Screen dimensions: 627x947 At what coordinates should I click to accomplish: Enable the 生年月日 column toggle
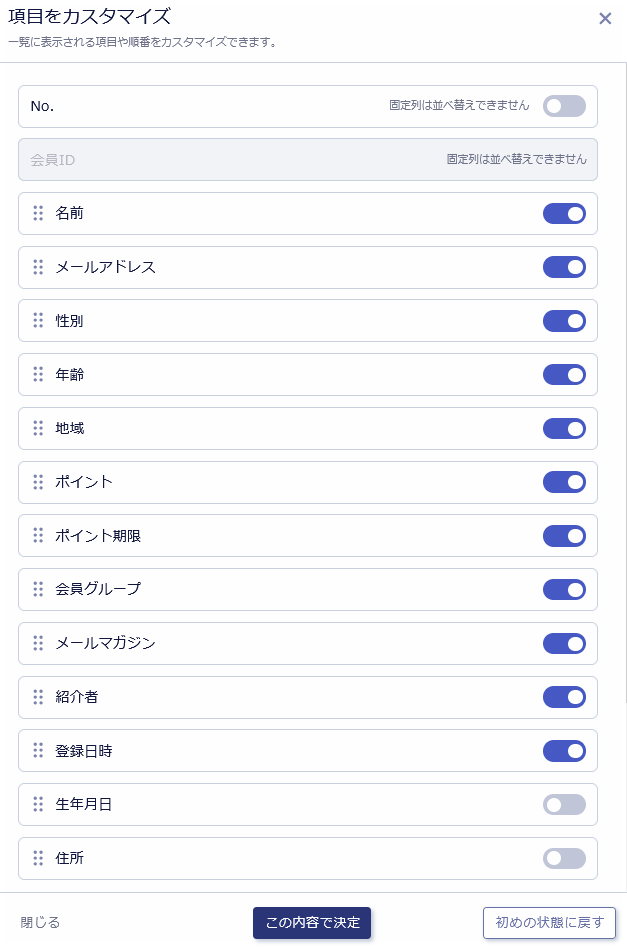pos(564,804)
